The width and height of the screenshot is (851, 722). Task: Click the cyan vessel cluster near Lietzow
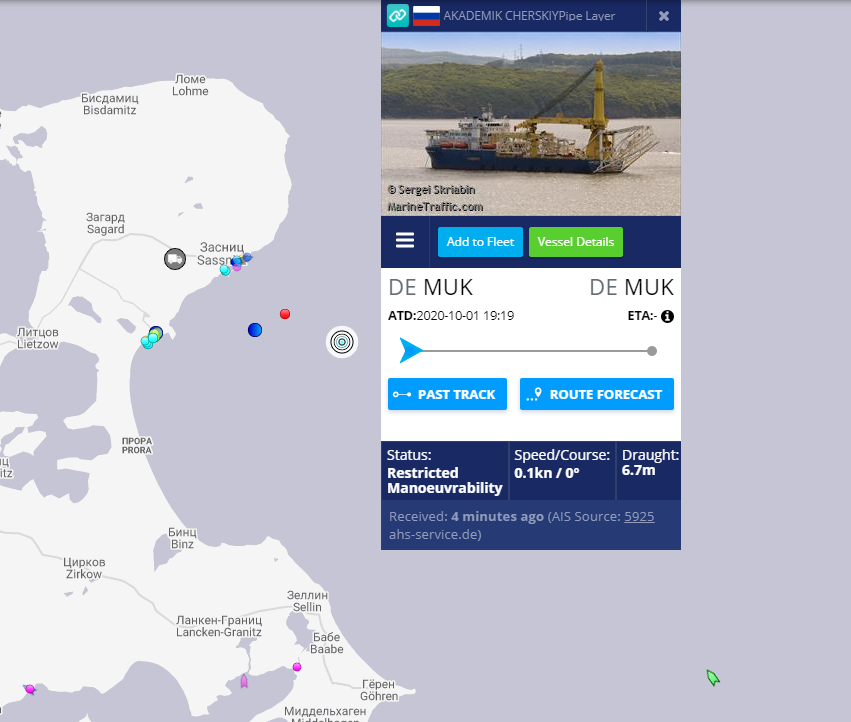pos(151,338)
